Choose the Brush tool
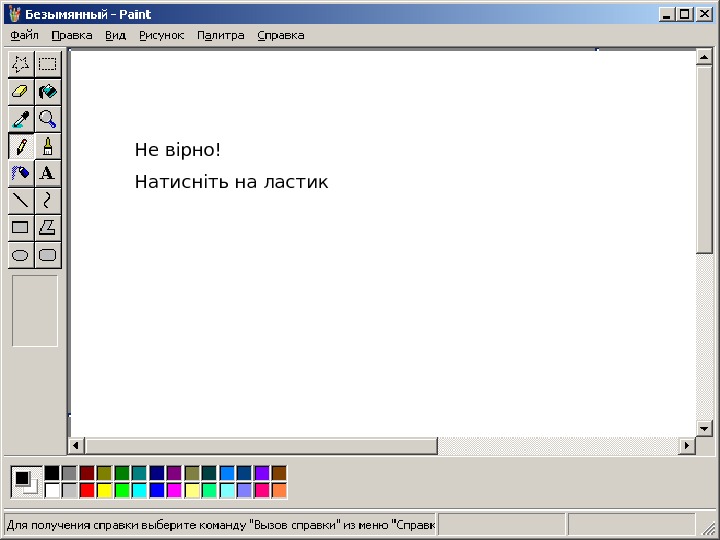 click(48, 146)
